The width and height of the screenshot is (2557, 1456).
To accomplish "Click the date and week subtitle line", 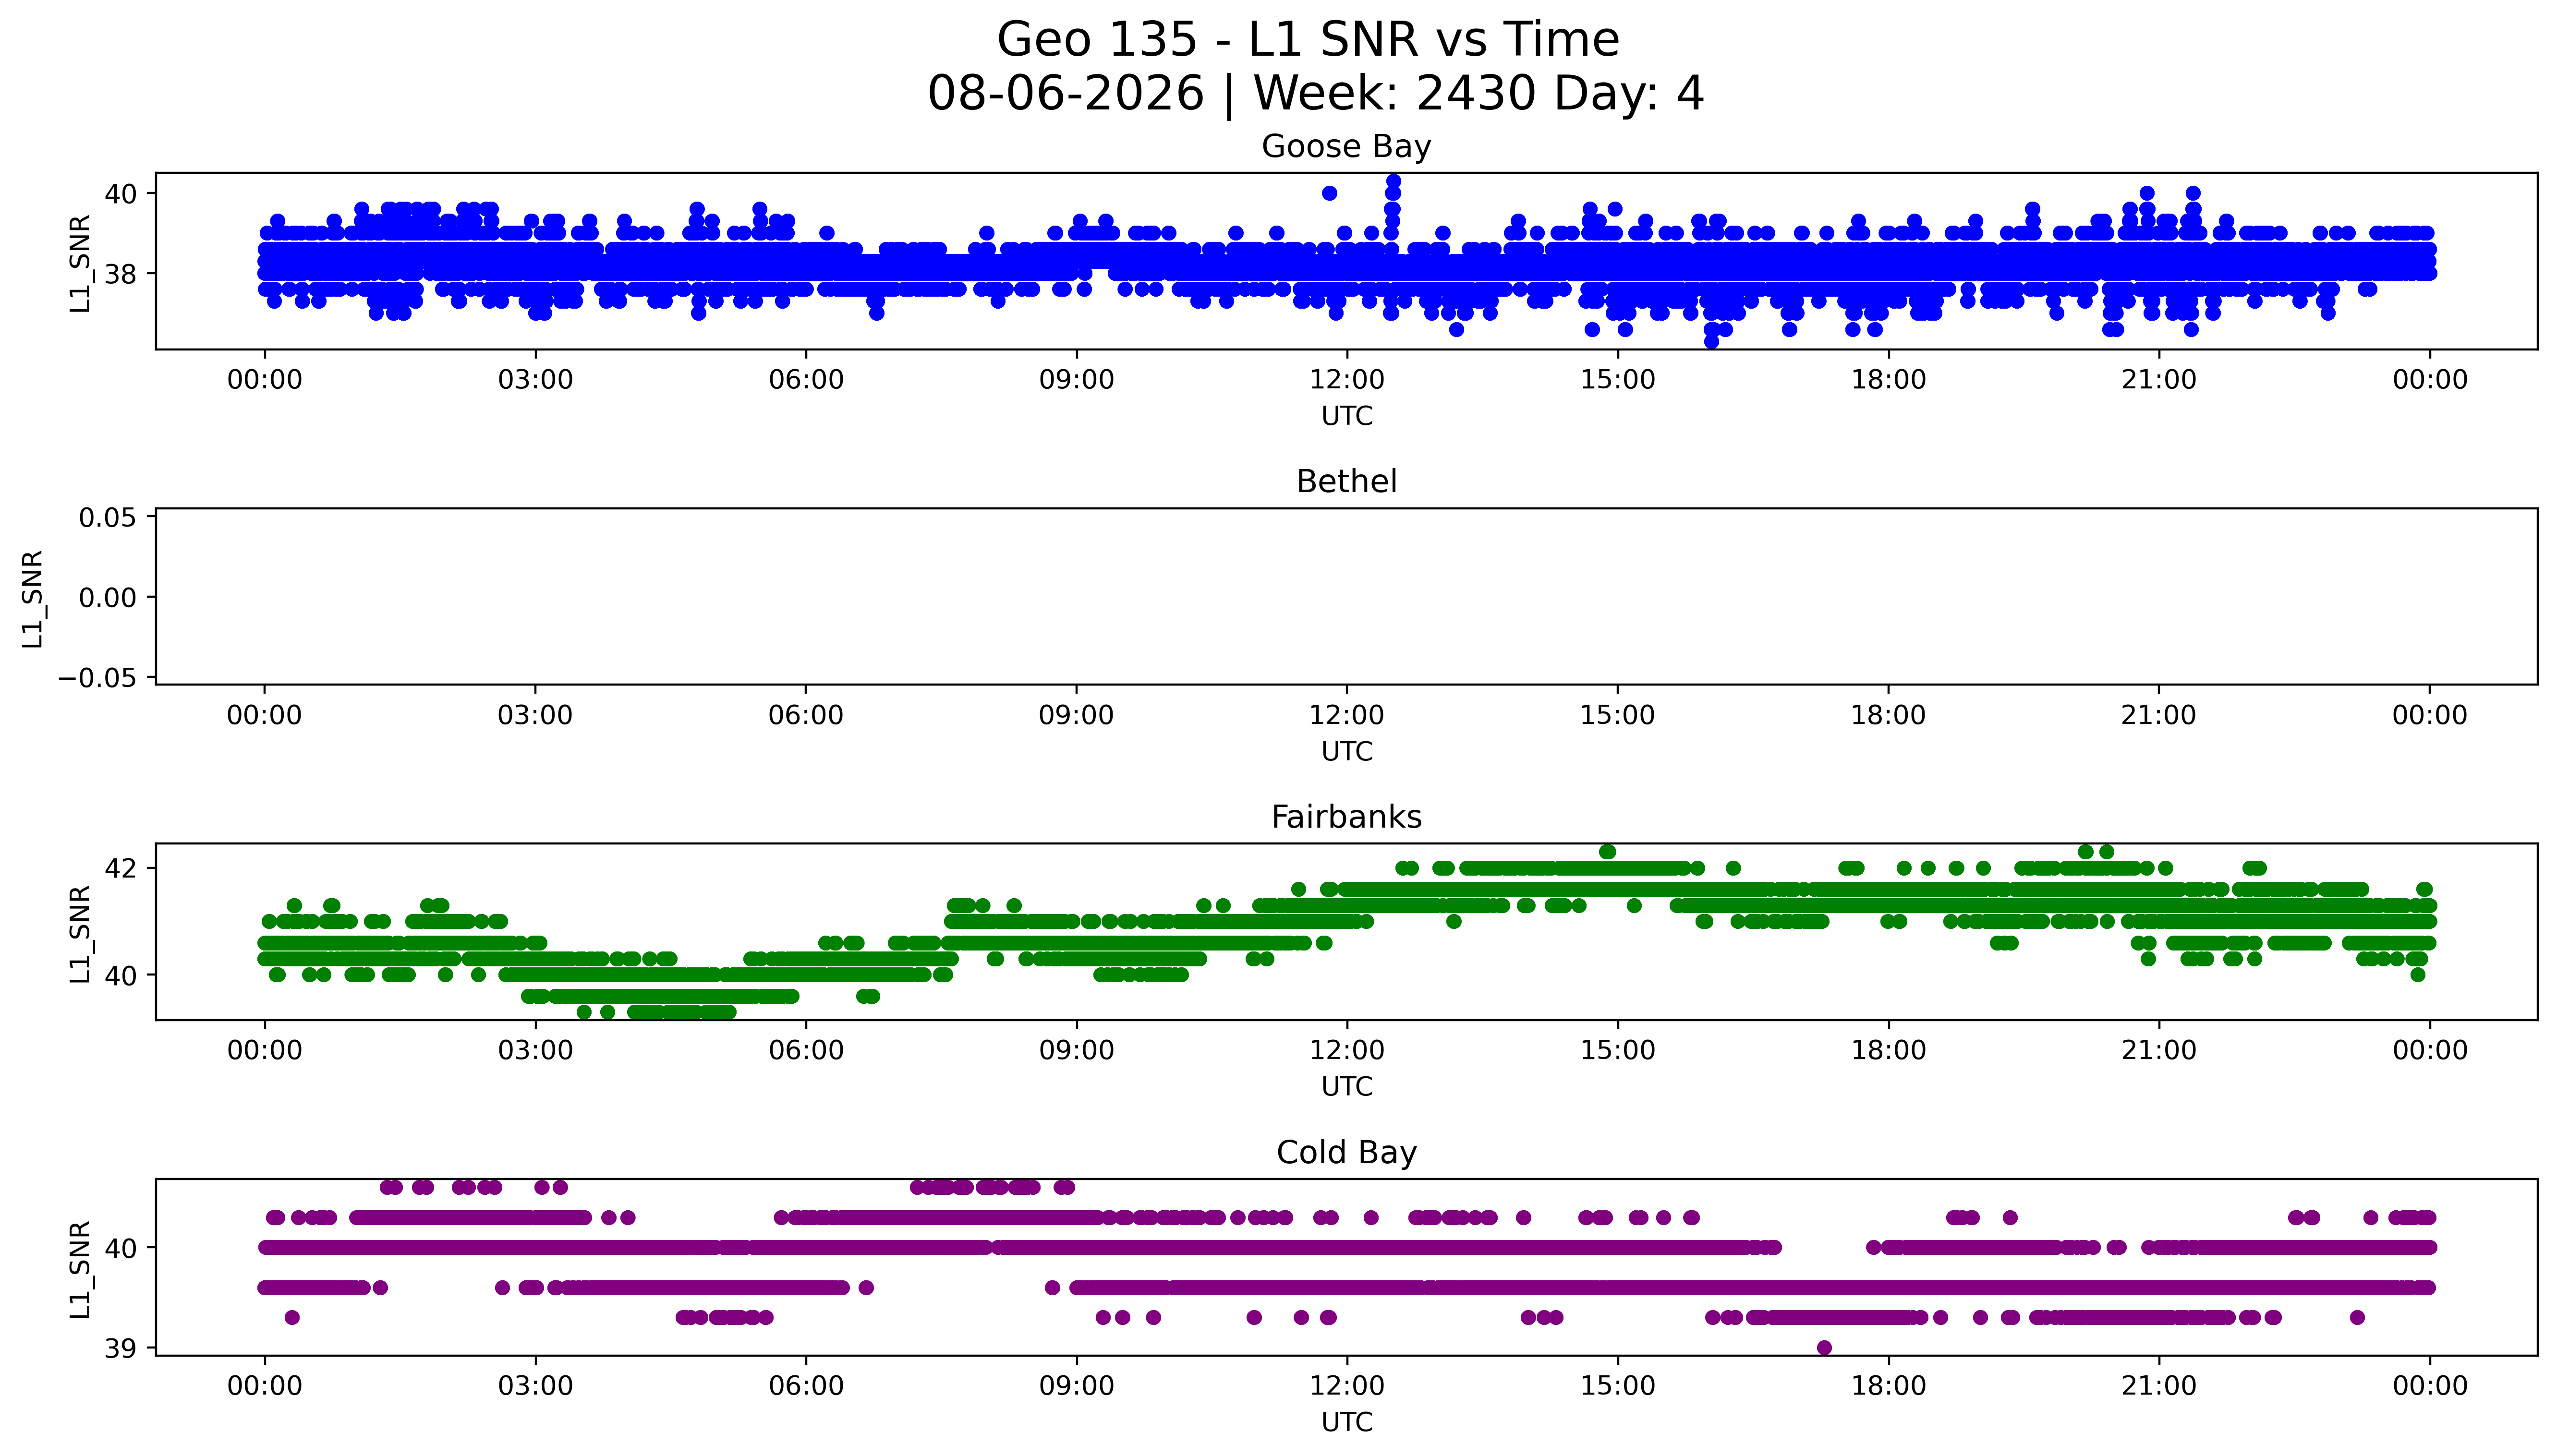I will click(x=1315, y=93).
